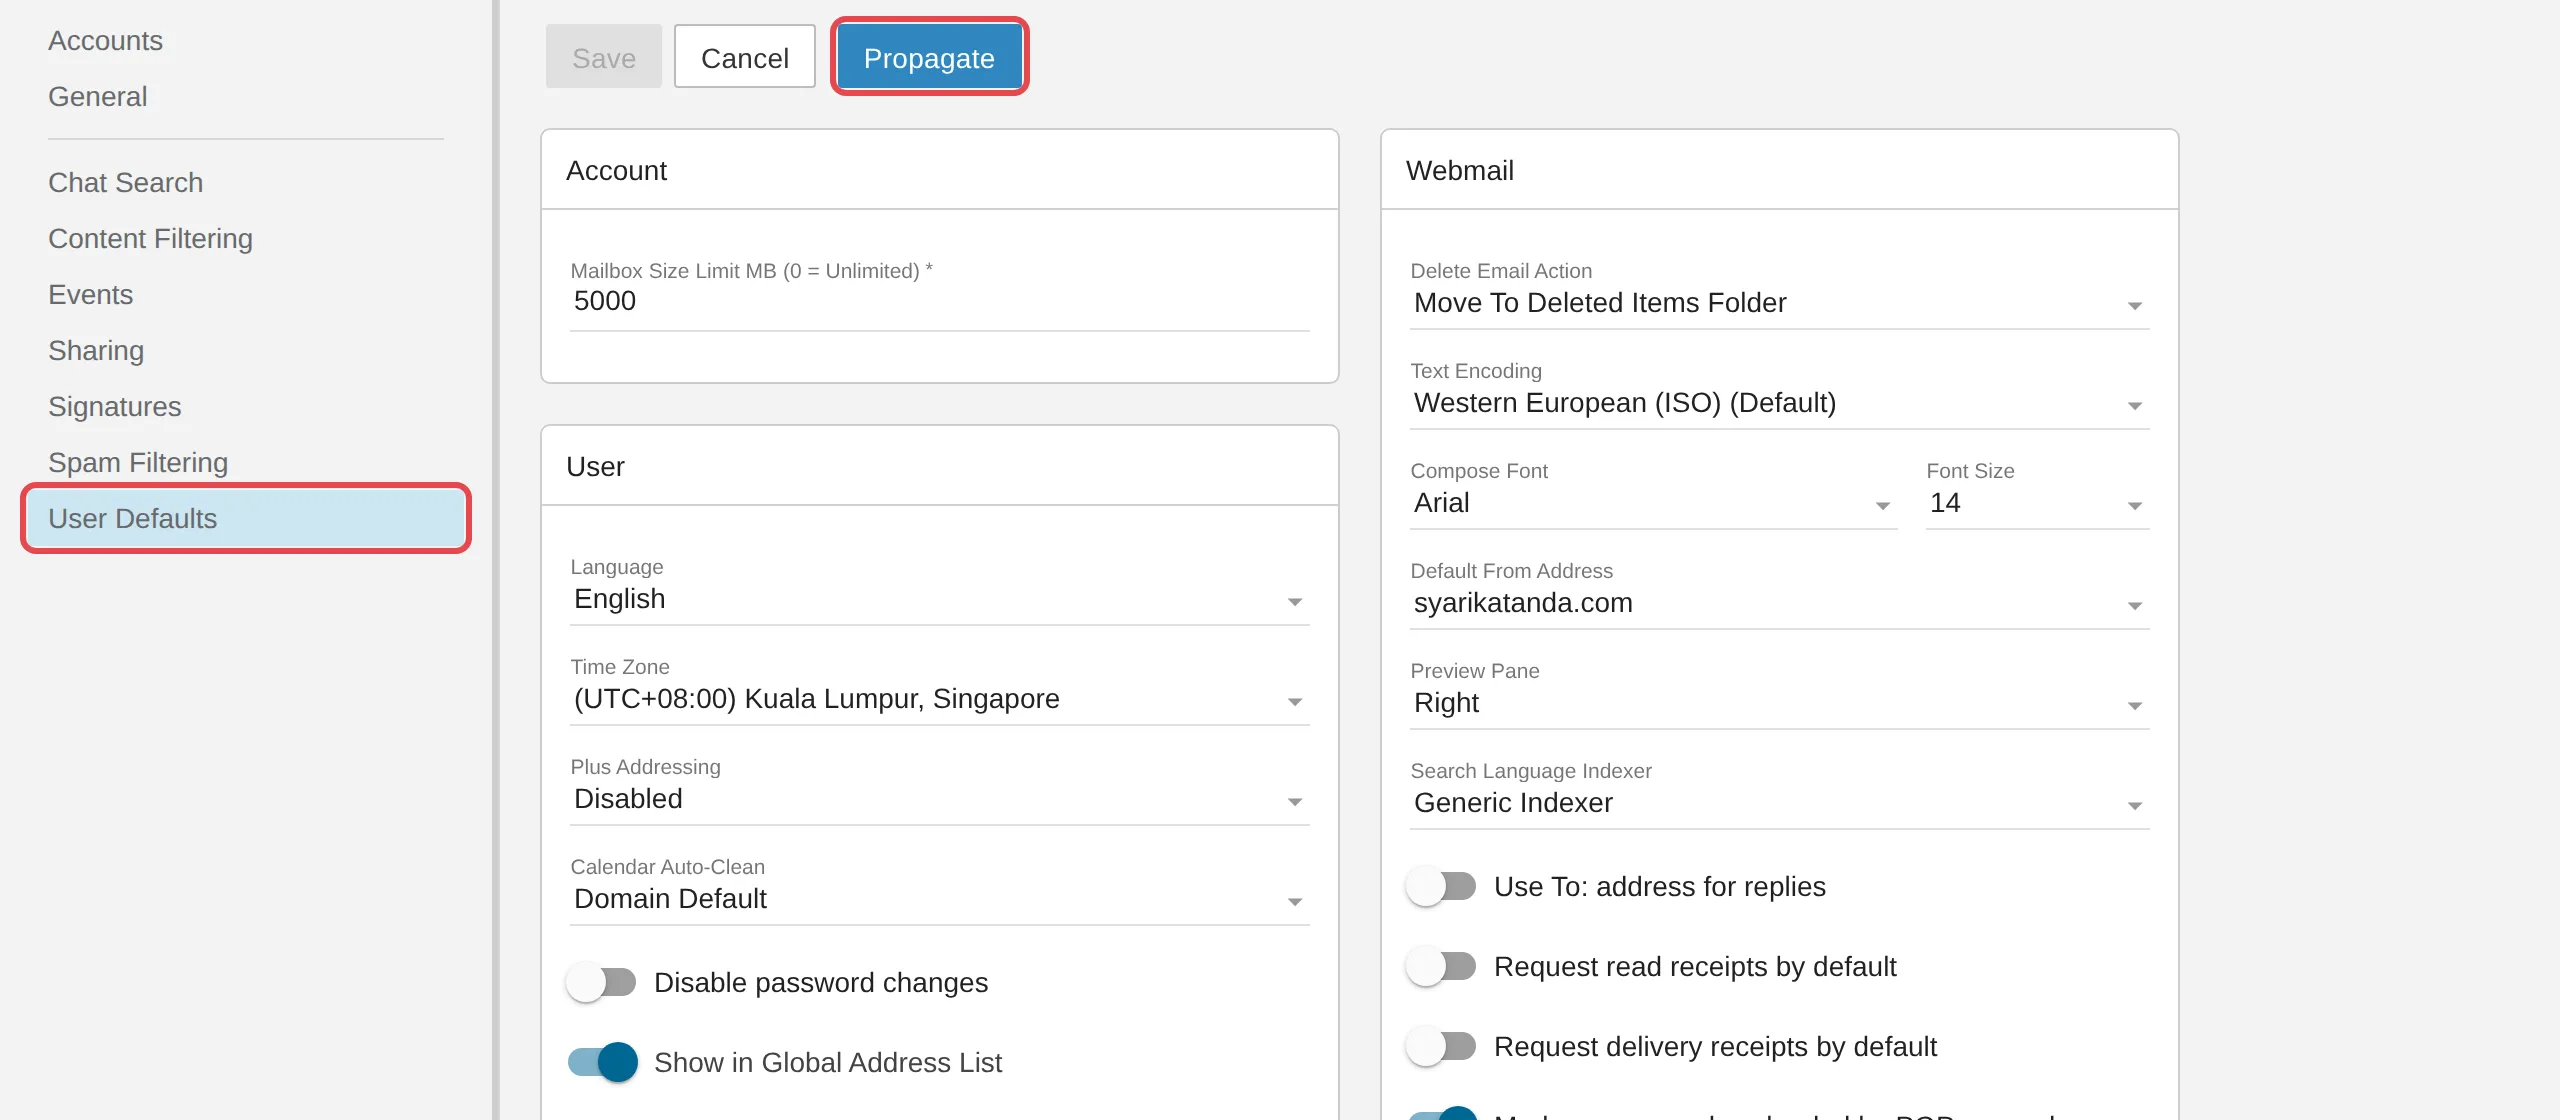Viewport: 2560px width, 1120px height.
Task: Toggle Disable password changes switch
Action: tap(602, 983)
